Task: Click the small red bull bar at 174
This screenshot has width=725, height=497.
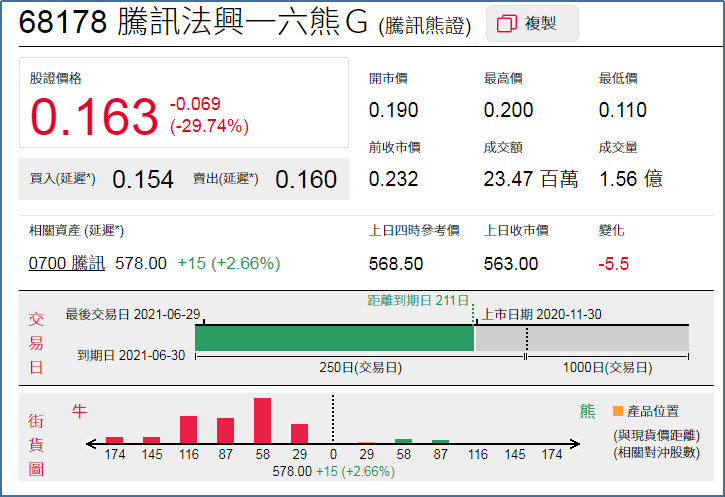Action: [115, 440]
